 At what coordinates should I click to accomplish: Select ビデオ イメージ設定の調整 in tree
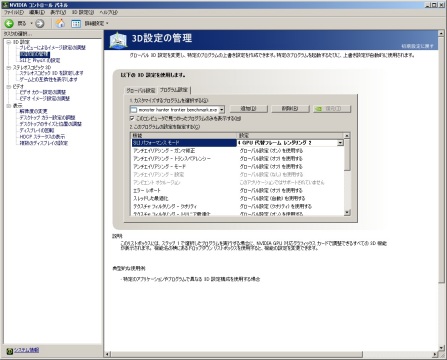click(x=44, y=98)
